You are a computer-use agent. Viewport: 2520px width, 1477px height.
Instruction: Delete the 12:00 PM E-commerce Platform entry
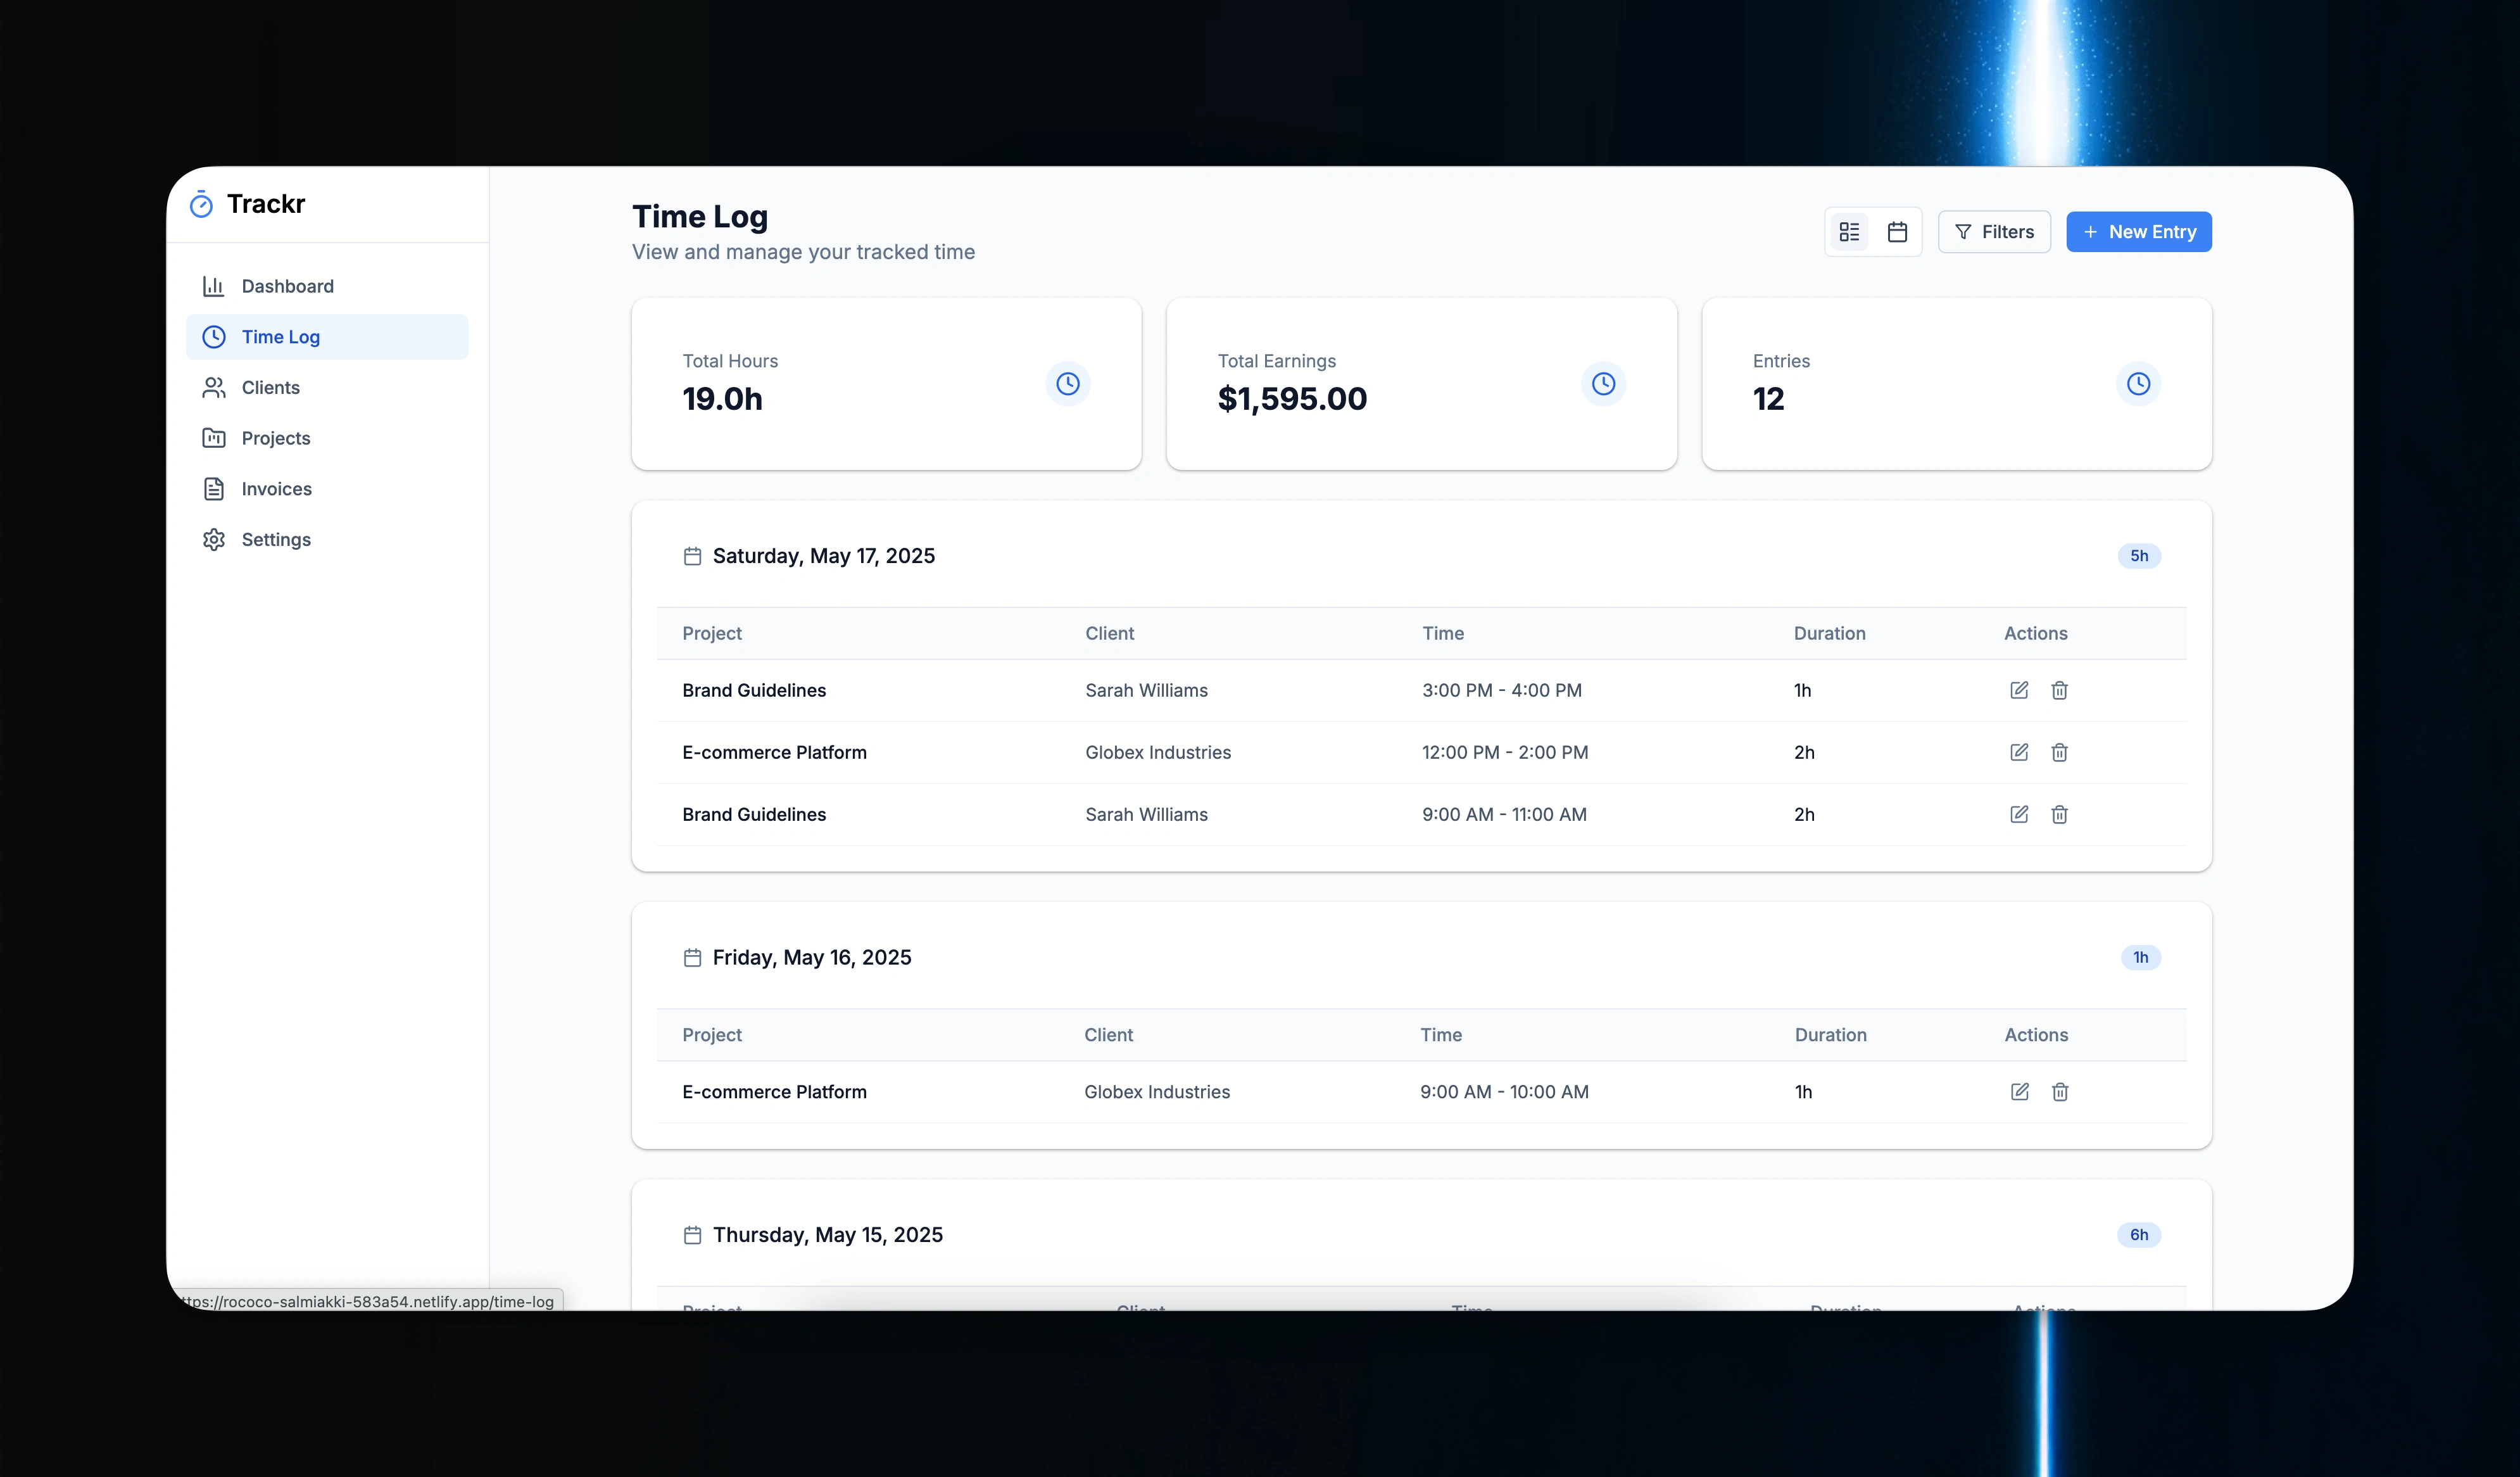[x=2059, y=752]
